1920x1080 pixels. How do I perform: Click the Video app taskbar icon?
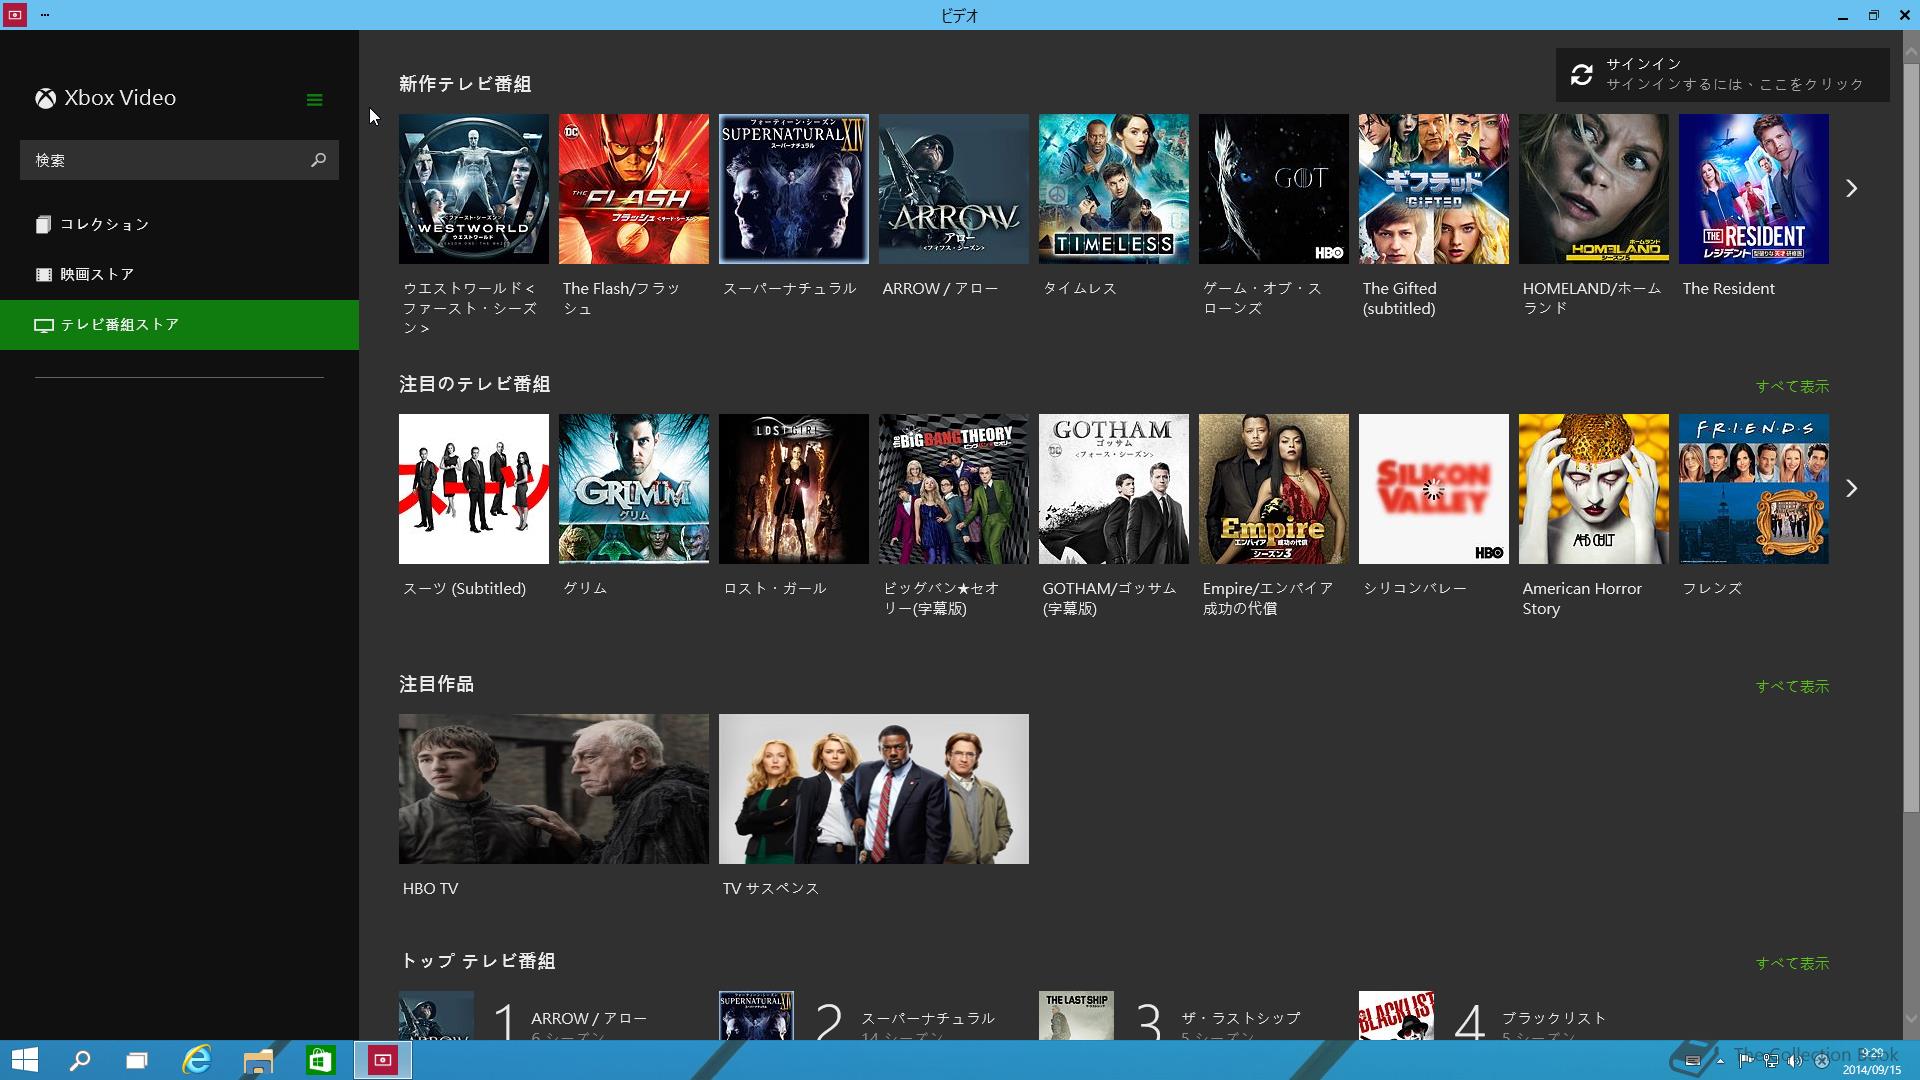click(382, 1060)
